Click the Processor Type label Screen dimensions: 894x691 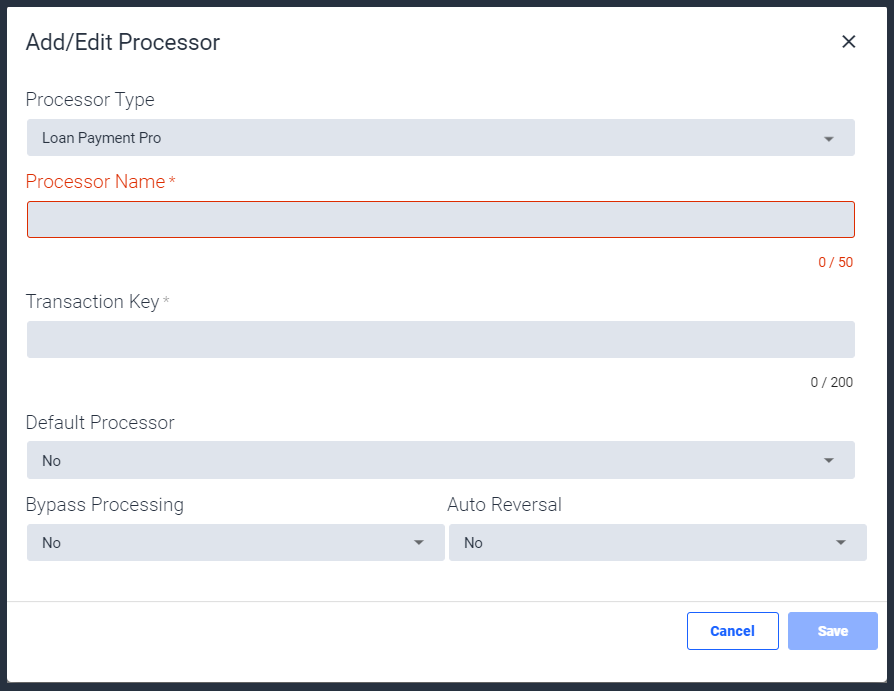point(90,100)
